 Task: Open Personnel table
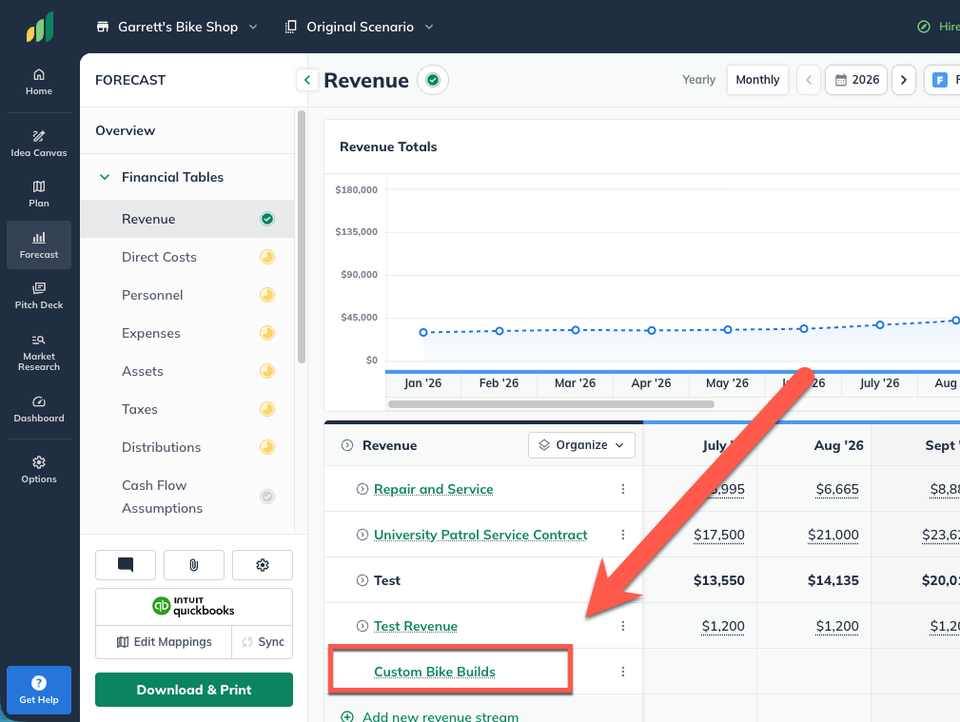[187, 295]
